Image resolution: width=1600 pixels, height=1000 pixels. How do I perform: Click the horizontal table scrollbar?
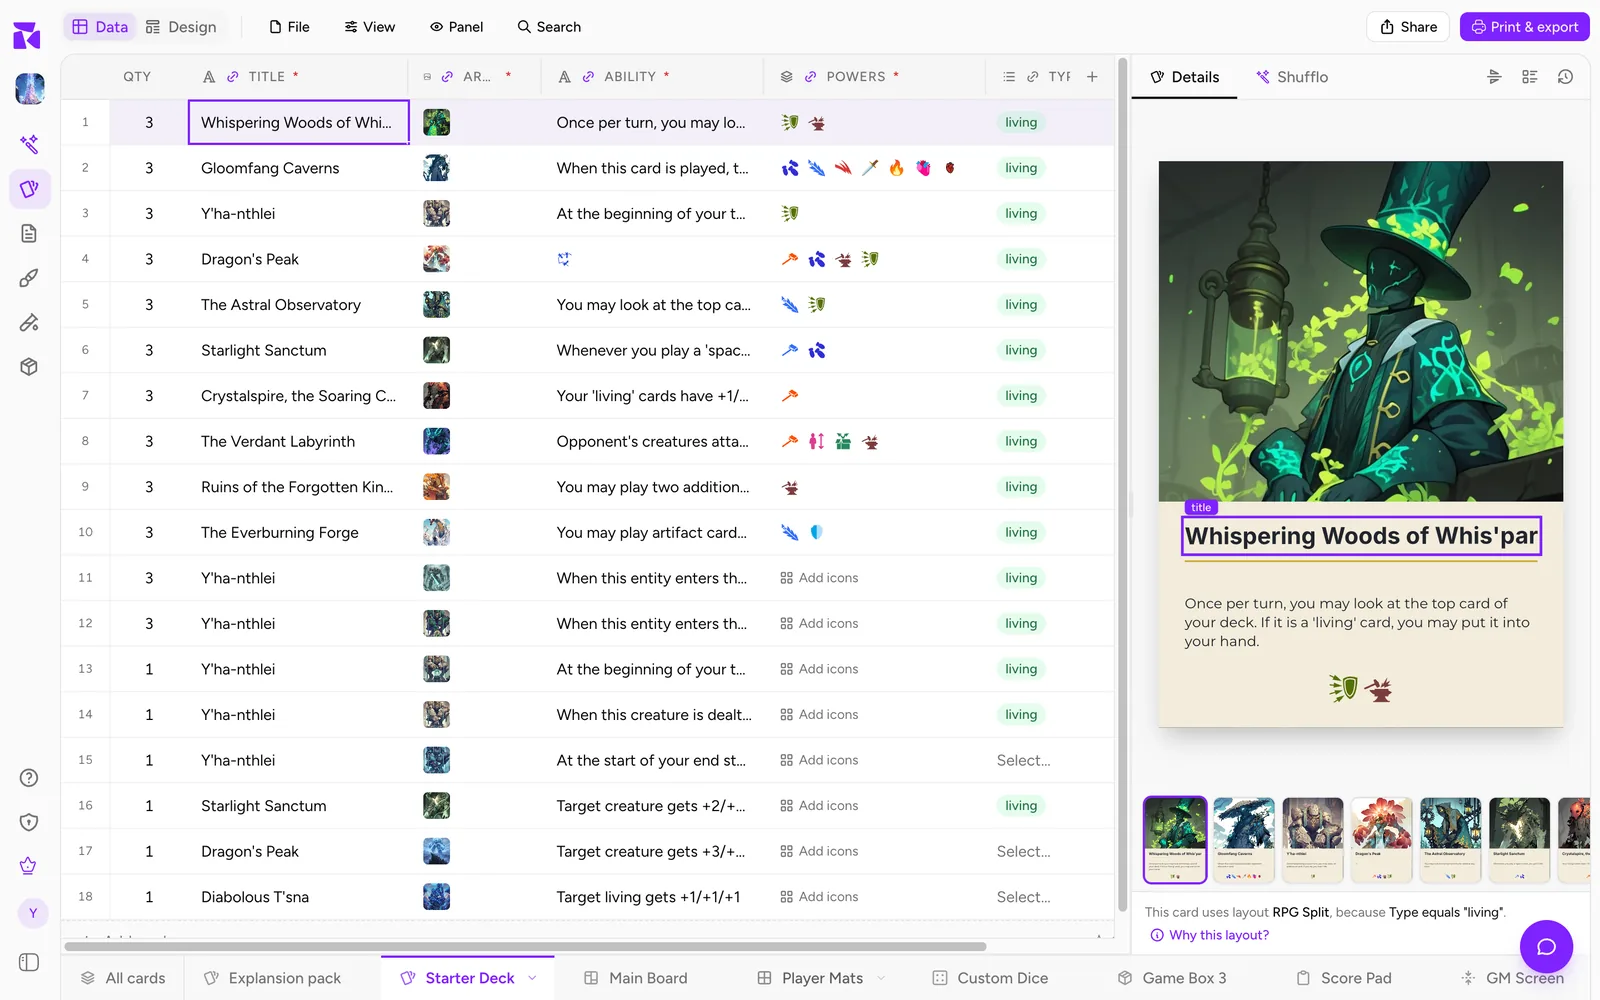(x=525, y=946)
